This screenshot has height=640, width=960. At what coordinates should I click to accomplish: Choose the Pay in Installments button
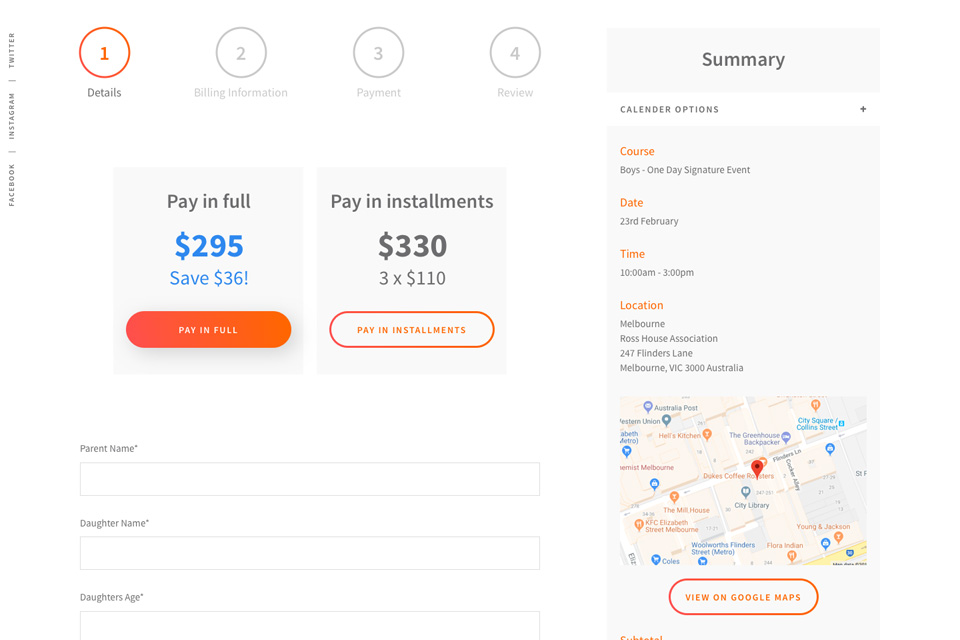coord(412,330)
